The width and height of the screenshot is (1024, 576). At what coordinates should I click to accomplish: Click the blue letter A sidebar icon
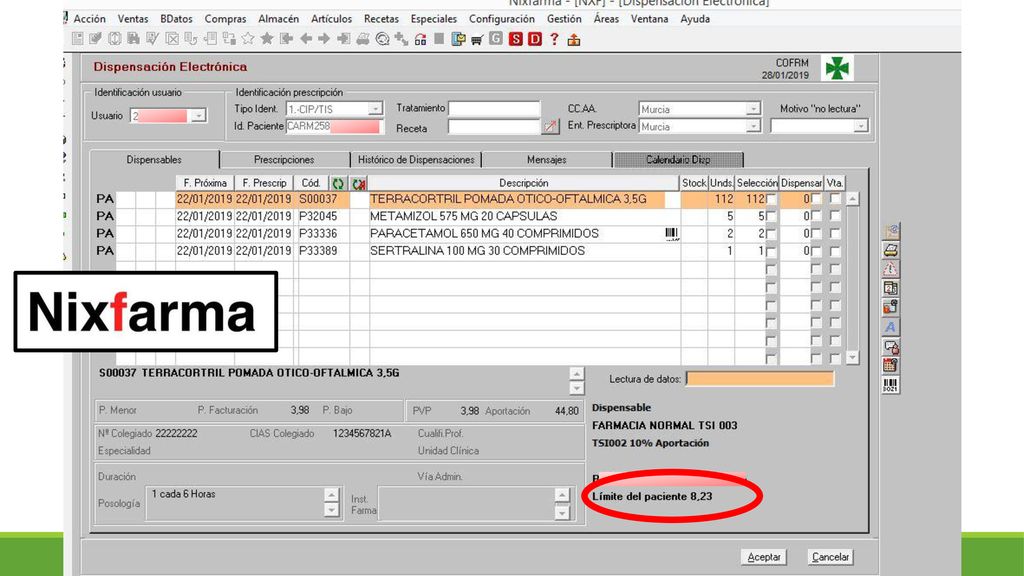890,327
